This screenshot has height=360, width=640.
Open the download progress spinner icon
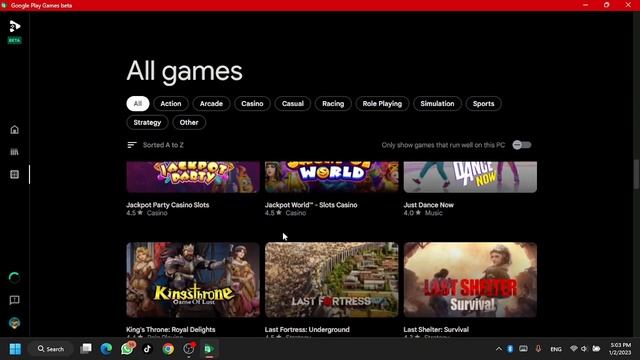tap(14, 278)
